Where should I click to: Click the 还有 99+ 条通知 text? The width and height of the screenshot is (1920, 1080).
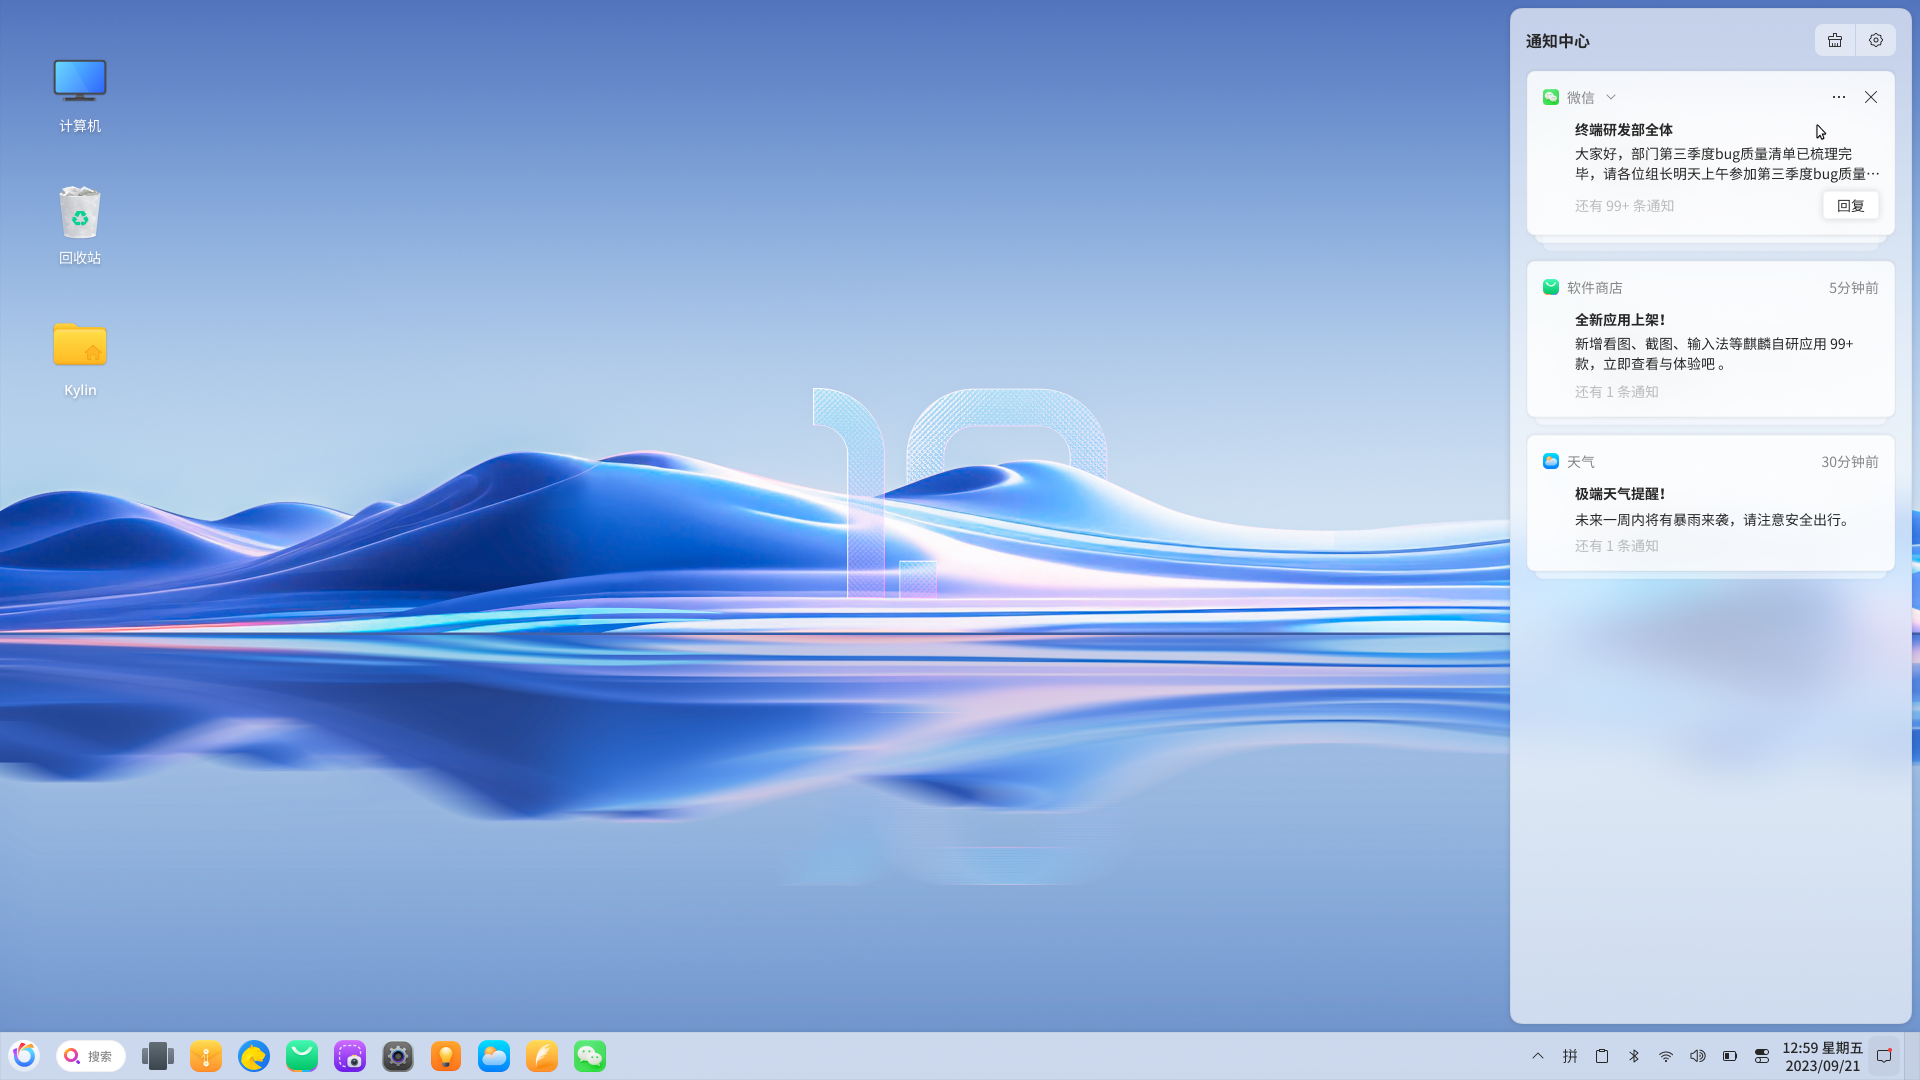[x=1624, y=206]
